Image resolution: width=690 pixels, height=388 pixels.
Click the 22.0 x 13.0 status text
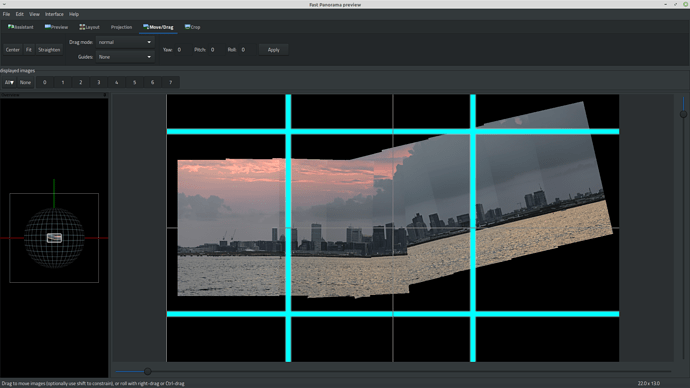click(649, 383)
